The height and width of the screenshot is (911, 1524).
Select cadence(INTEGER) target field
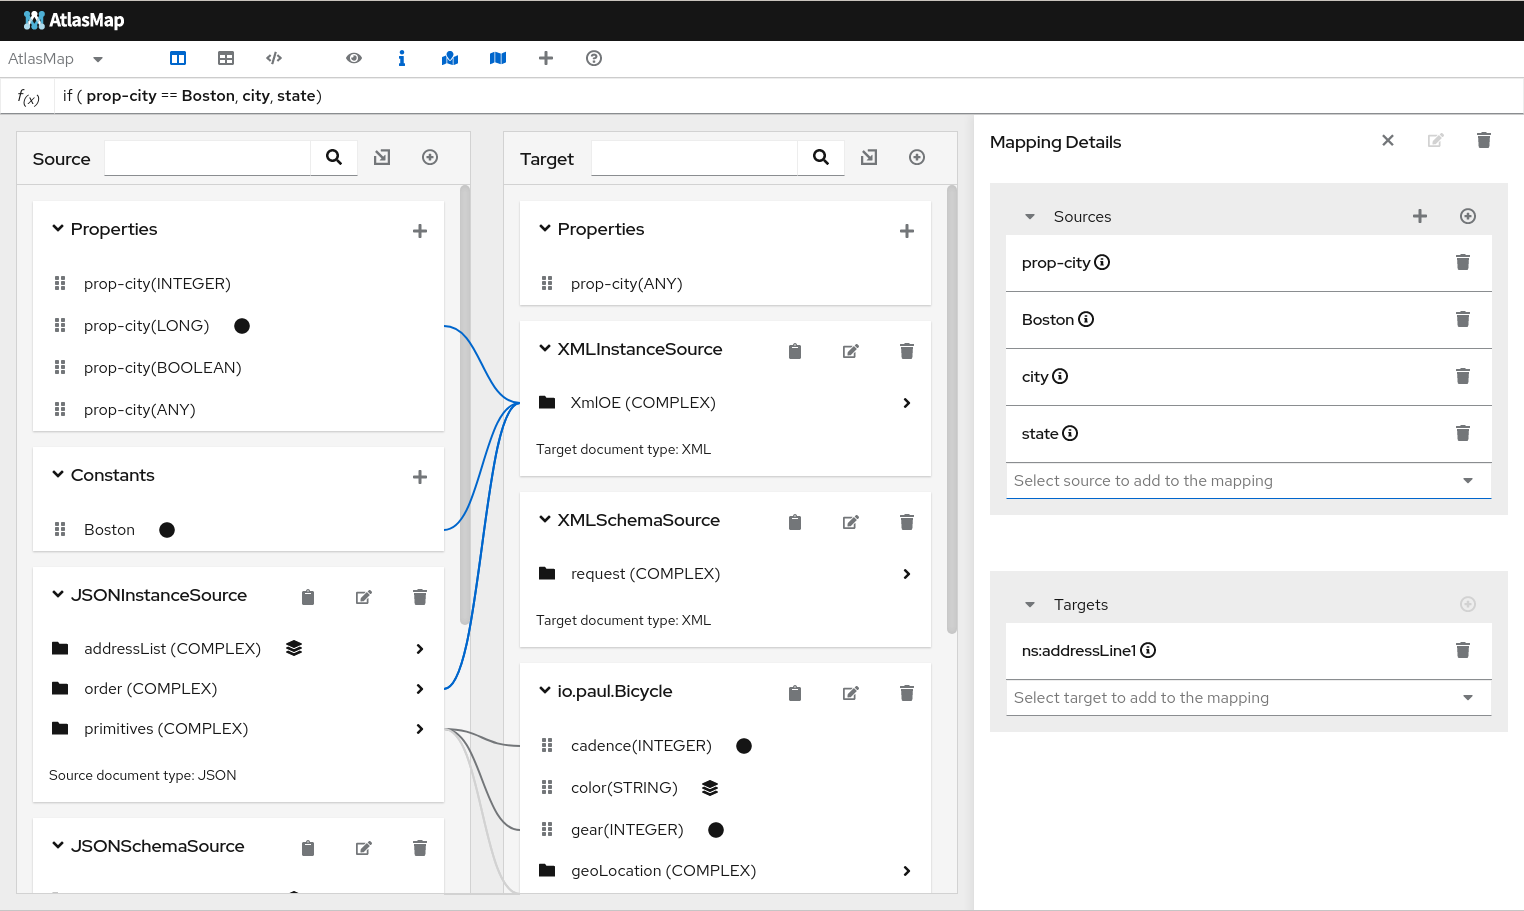[x=641, y=746]
